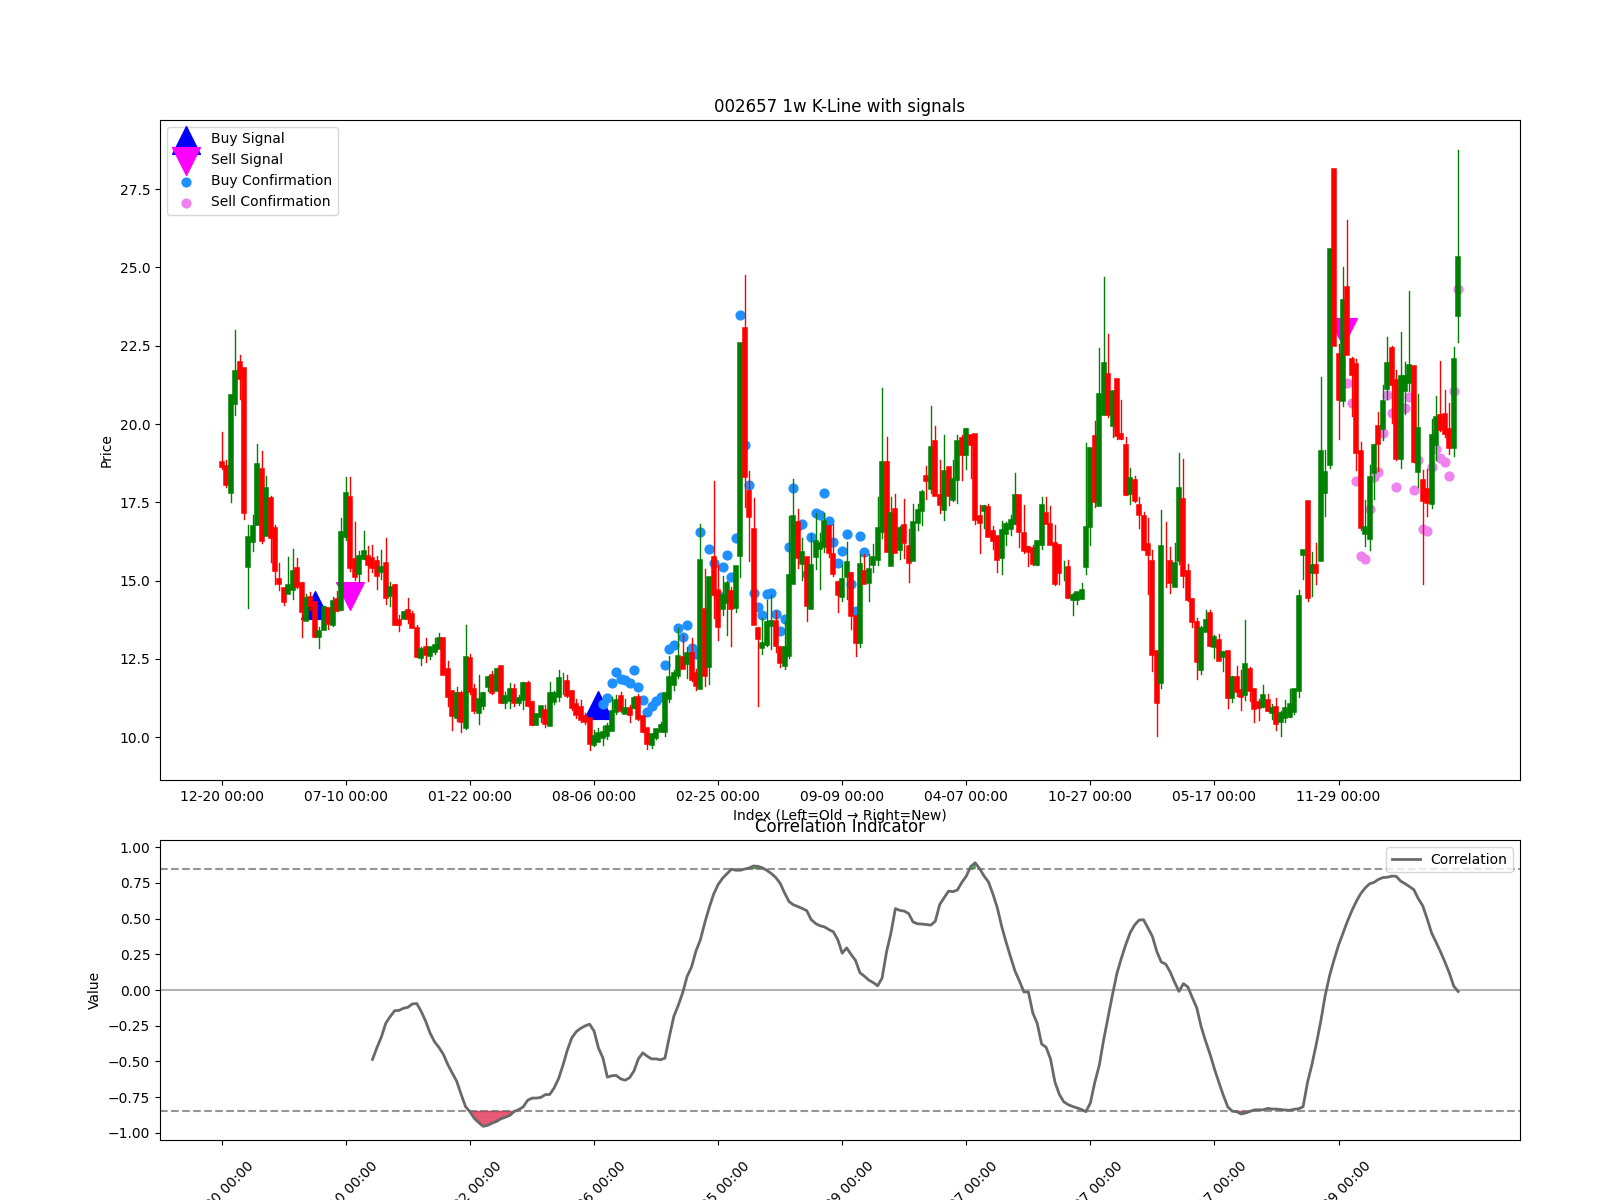Click the '07-10 00:00' date tick on price chart

point(346,796)
